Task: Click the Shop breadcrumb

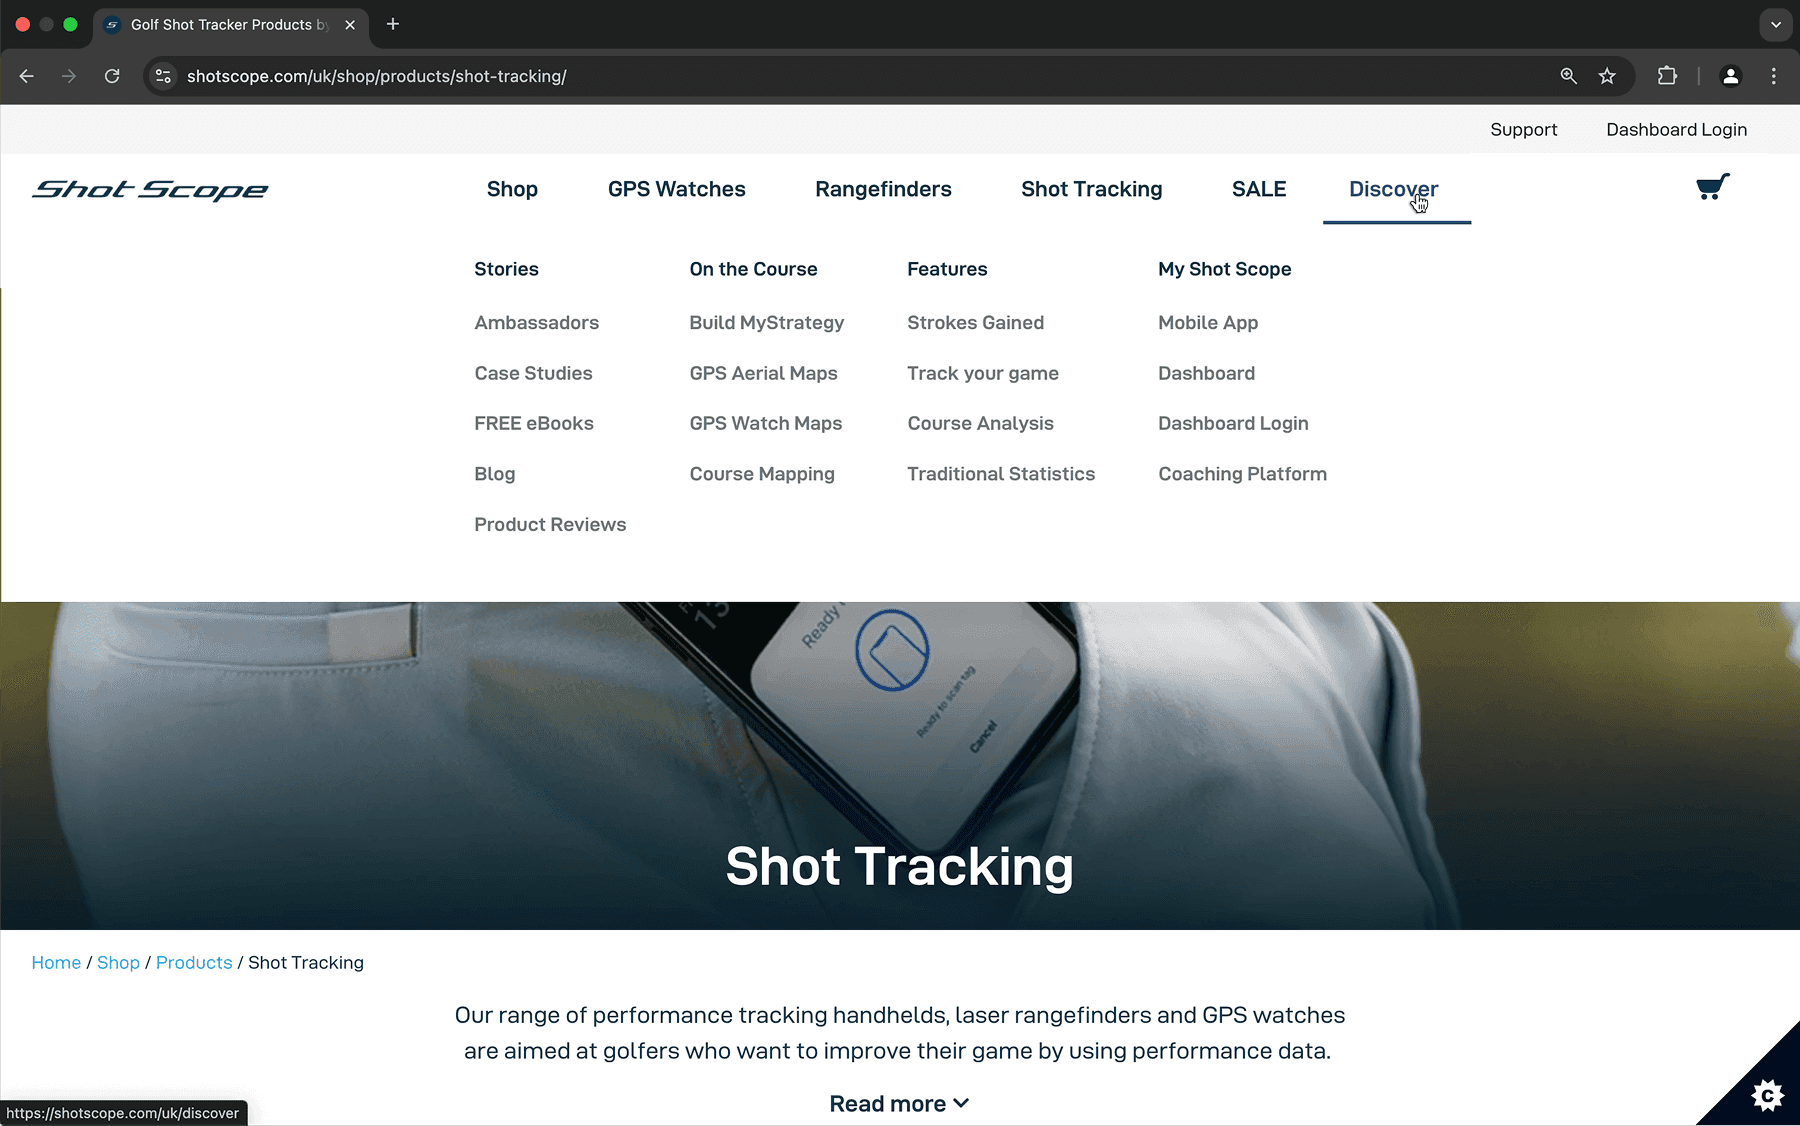Action: click(x=118, y=963)
